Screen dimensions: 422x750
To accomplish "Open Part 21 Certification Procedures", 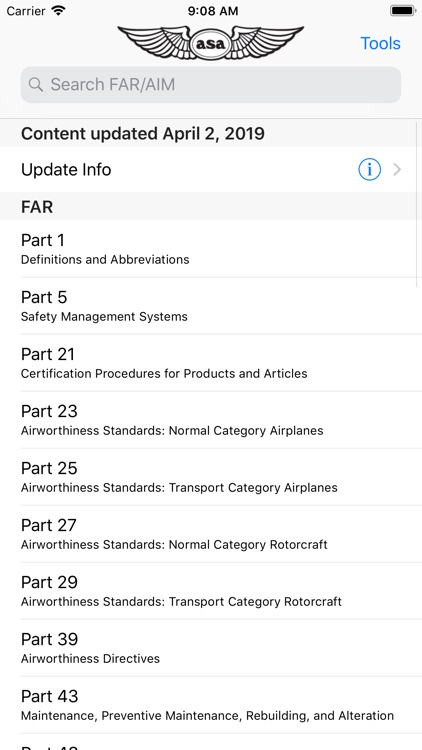I will click(211, 362).
